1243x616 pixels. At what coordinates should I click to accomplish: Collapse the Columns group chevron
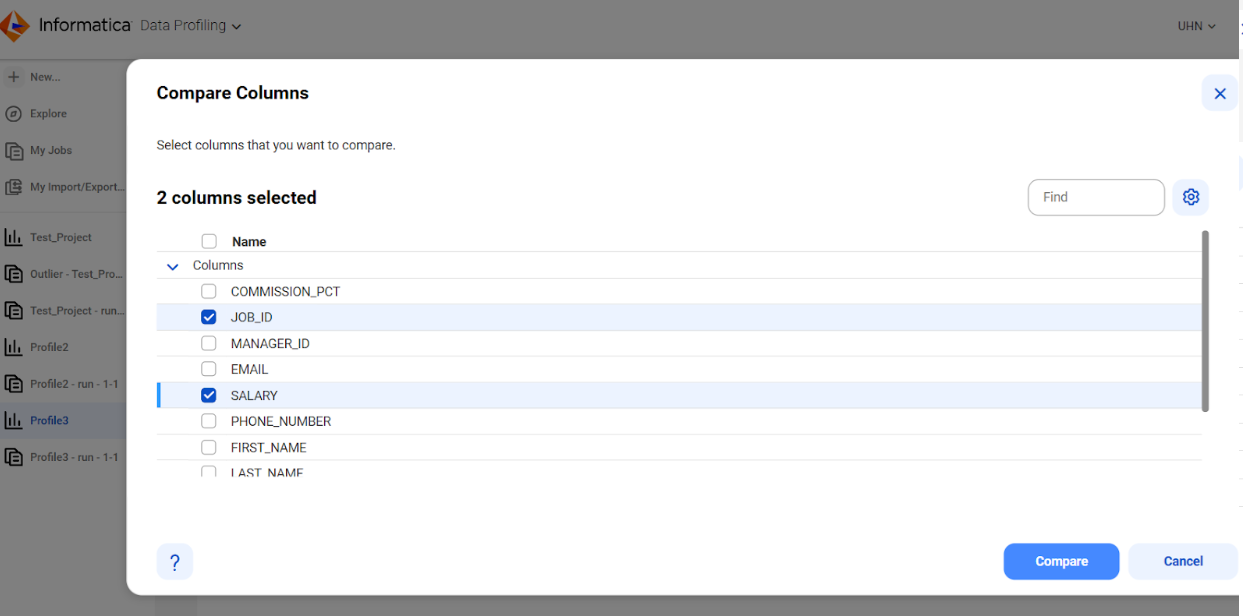click(171, 266)
